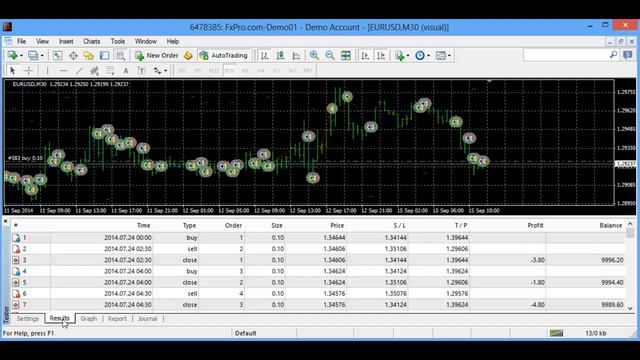This screenshot has height=360, width=640.
Task: Open the Navigator folder-star icon
Action: point(89,56)
